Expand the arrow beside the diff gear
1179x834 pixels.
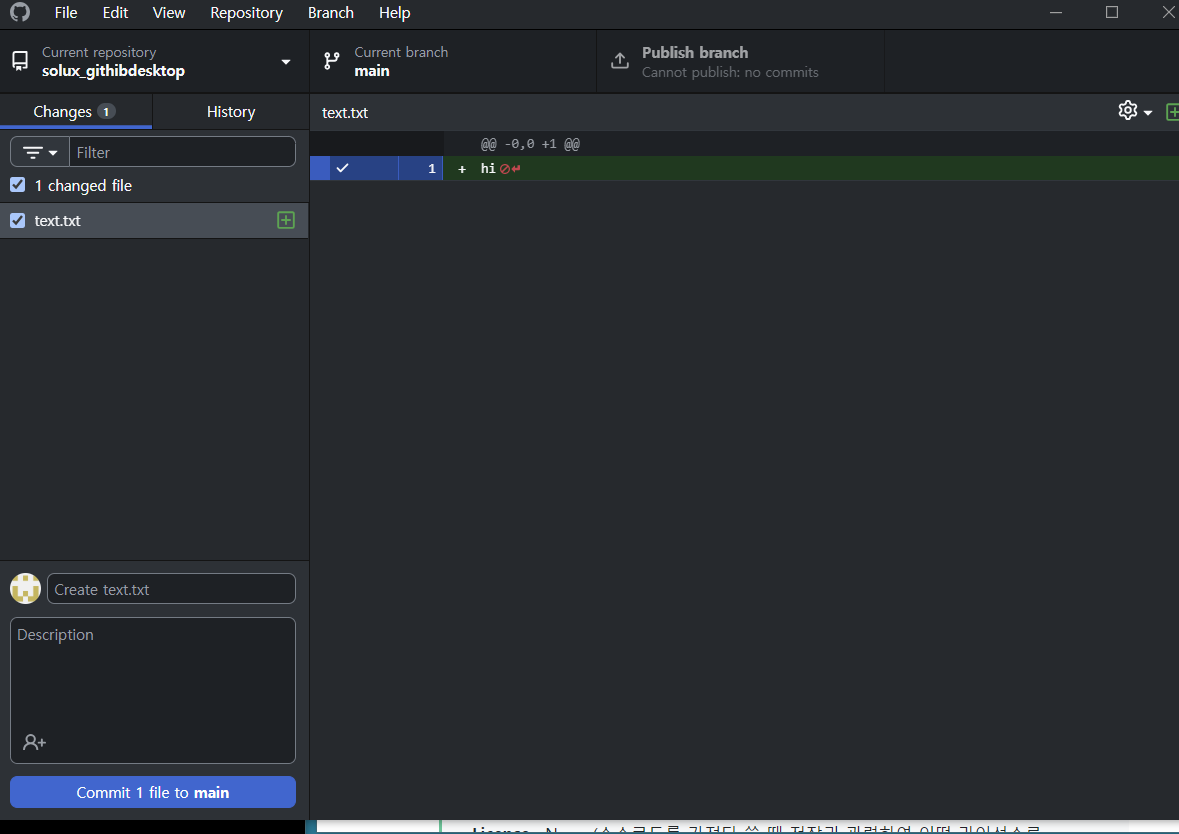point(1147,113)
